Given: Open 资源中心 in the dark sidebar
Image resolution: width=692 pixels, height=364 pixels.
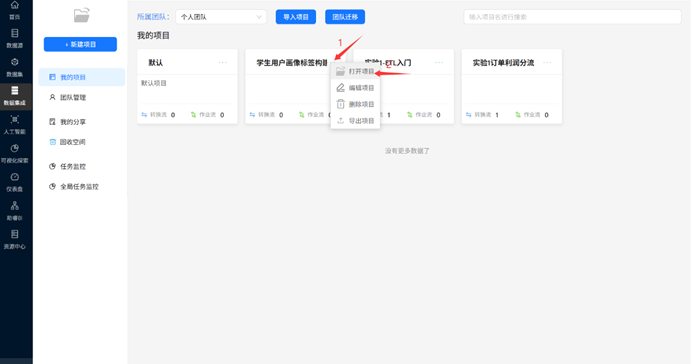Looking at the screenshot, I should click(x=15, y=240).
